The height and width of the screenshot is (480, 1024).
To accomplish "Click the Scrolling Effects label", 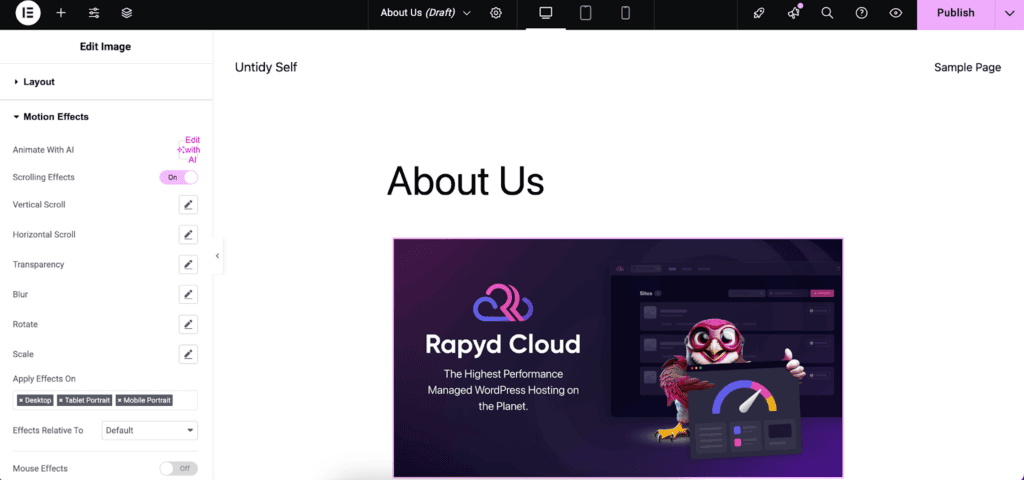I will (44, 177).
